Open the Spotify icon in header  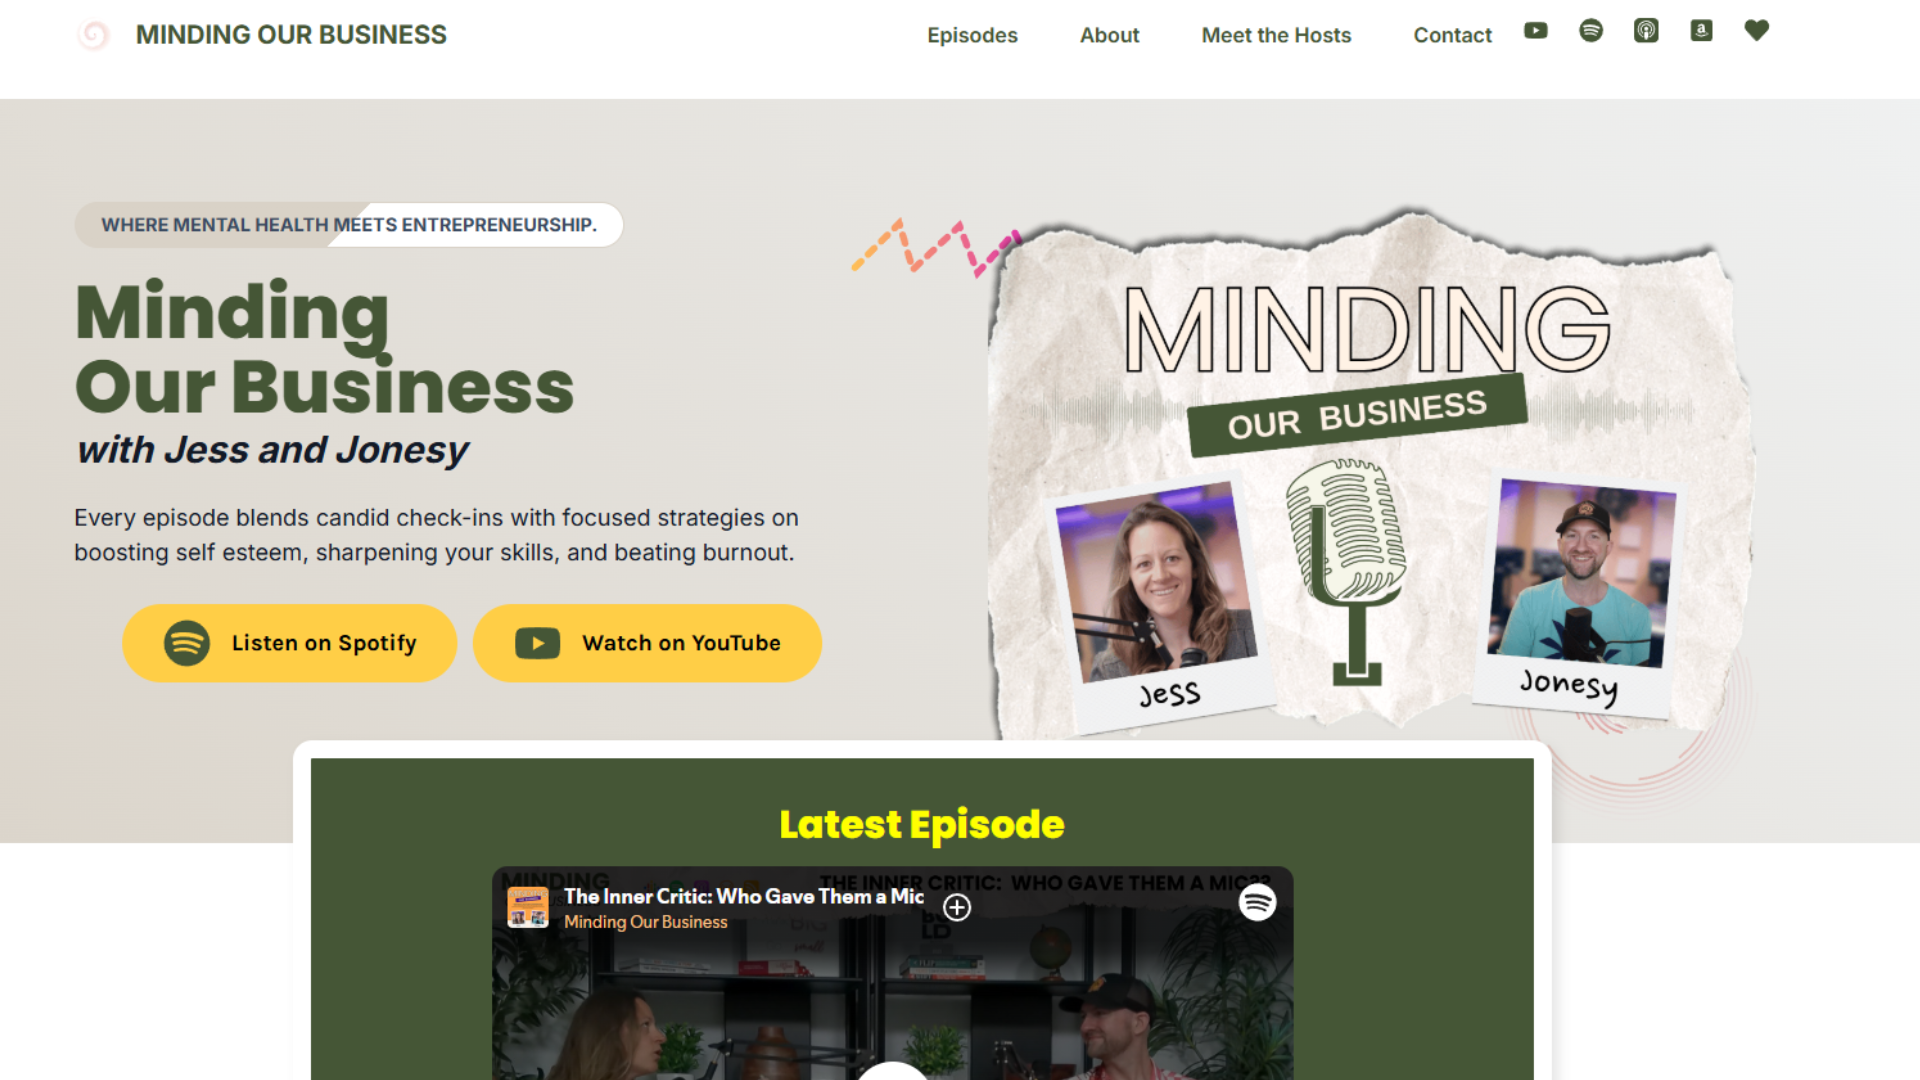click(1591, 31)
